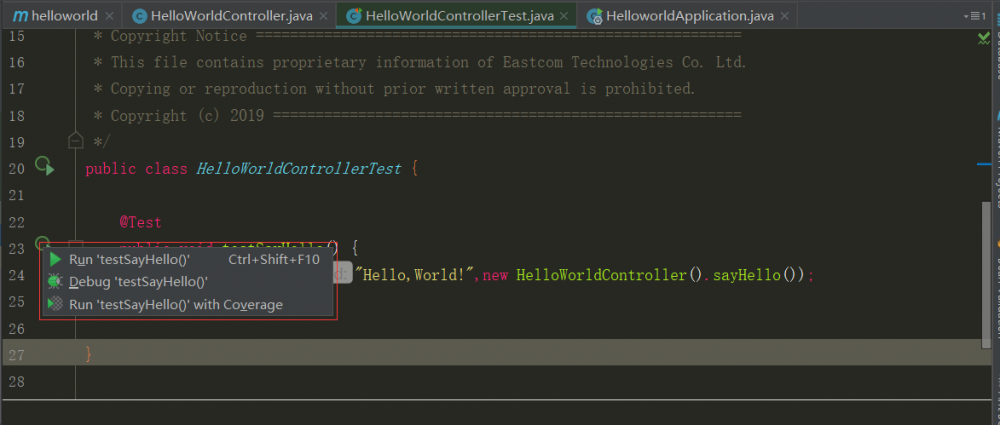The width and height of the screenshot is (1000, 425).
Task: Click the sayHello method call on line 24
Action: pos(746,275)
